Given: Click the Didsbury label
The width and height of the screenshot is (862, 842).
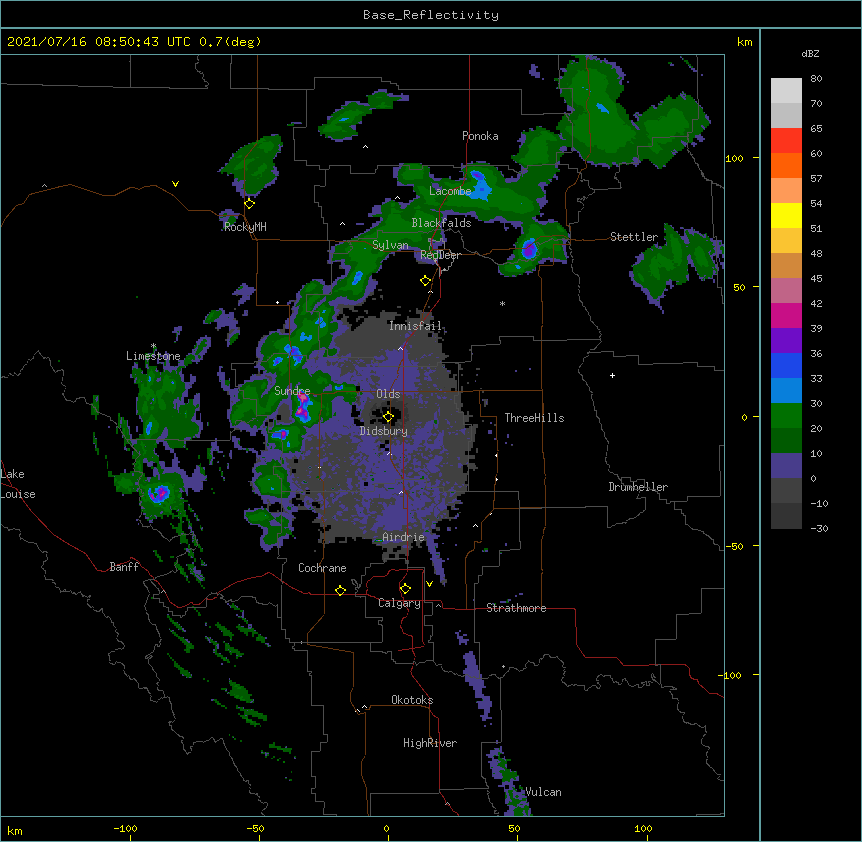Looking at the screenshot, I should 383,431.
